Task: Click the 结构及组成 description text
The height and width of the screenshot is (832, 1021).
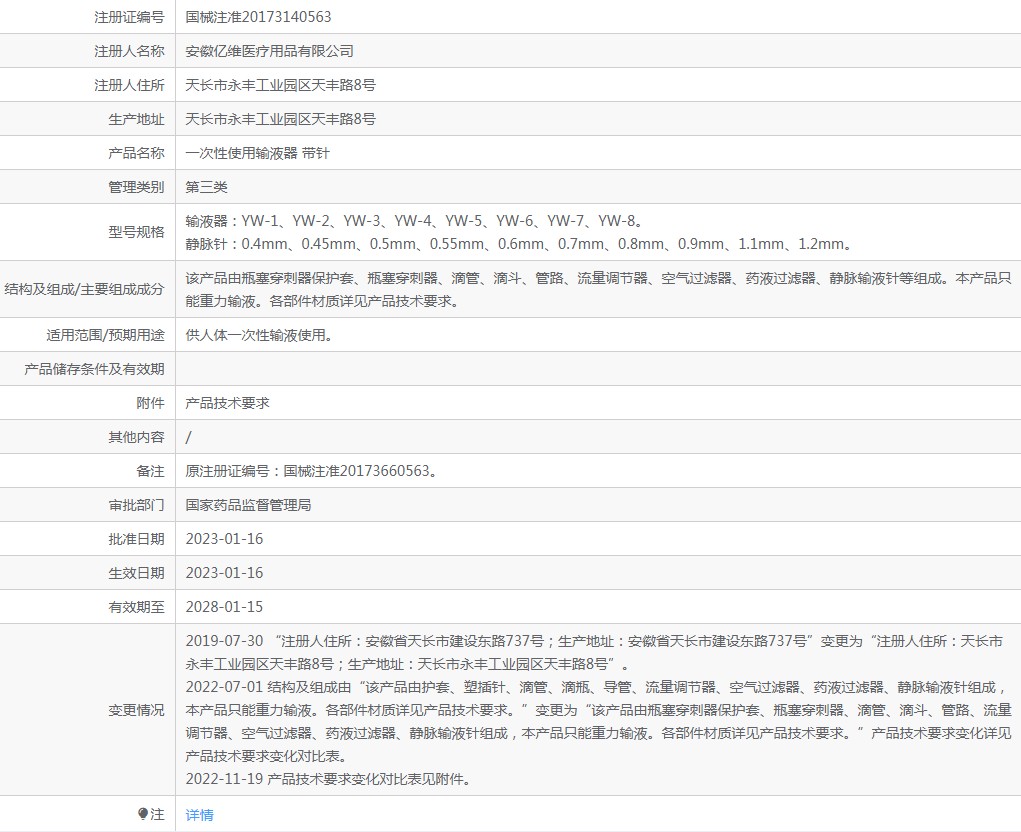Action: pyautogui.click(x=598, y=290)
